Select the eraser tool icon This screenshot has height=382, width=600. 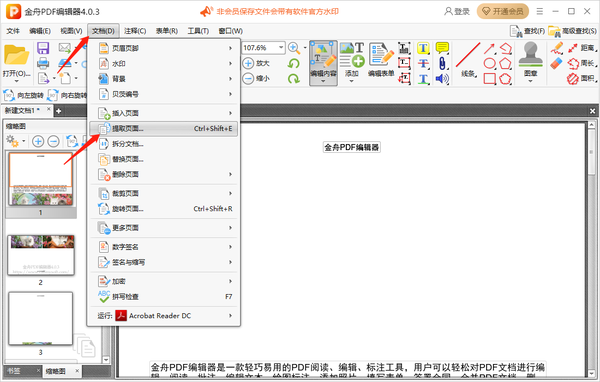(x=556, y=63)
